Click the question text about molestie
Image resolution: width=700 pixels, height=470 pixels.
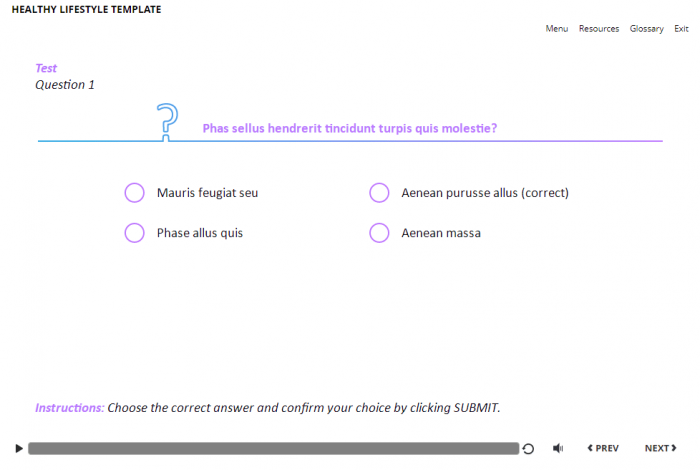coord(350,128)
